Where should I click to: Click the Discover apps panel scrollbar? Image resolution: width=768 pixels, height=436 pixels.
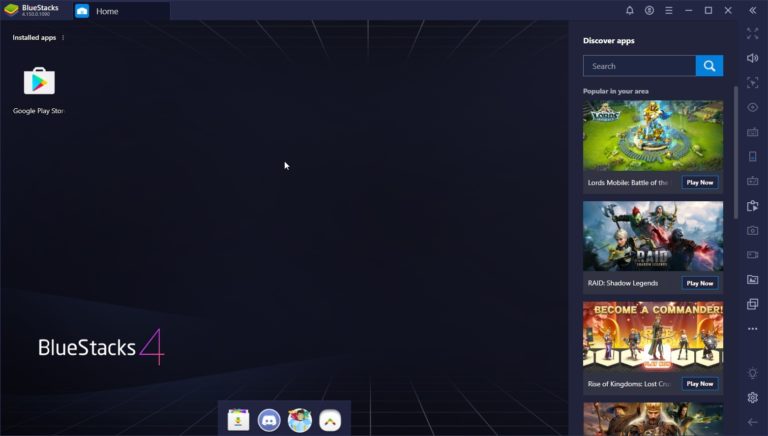click(736, 153)
